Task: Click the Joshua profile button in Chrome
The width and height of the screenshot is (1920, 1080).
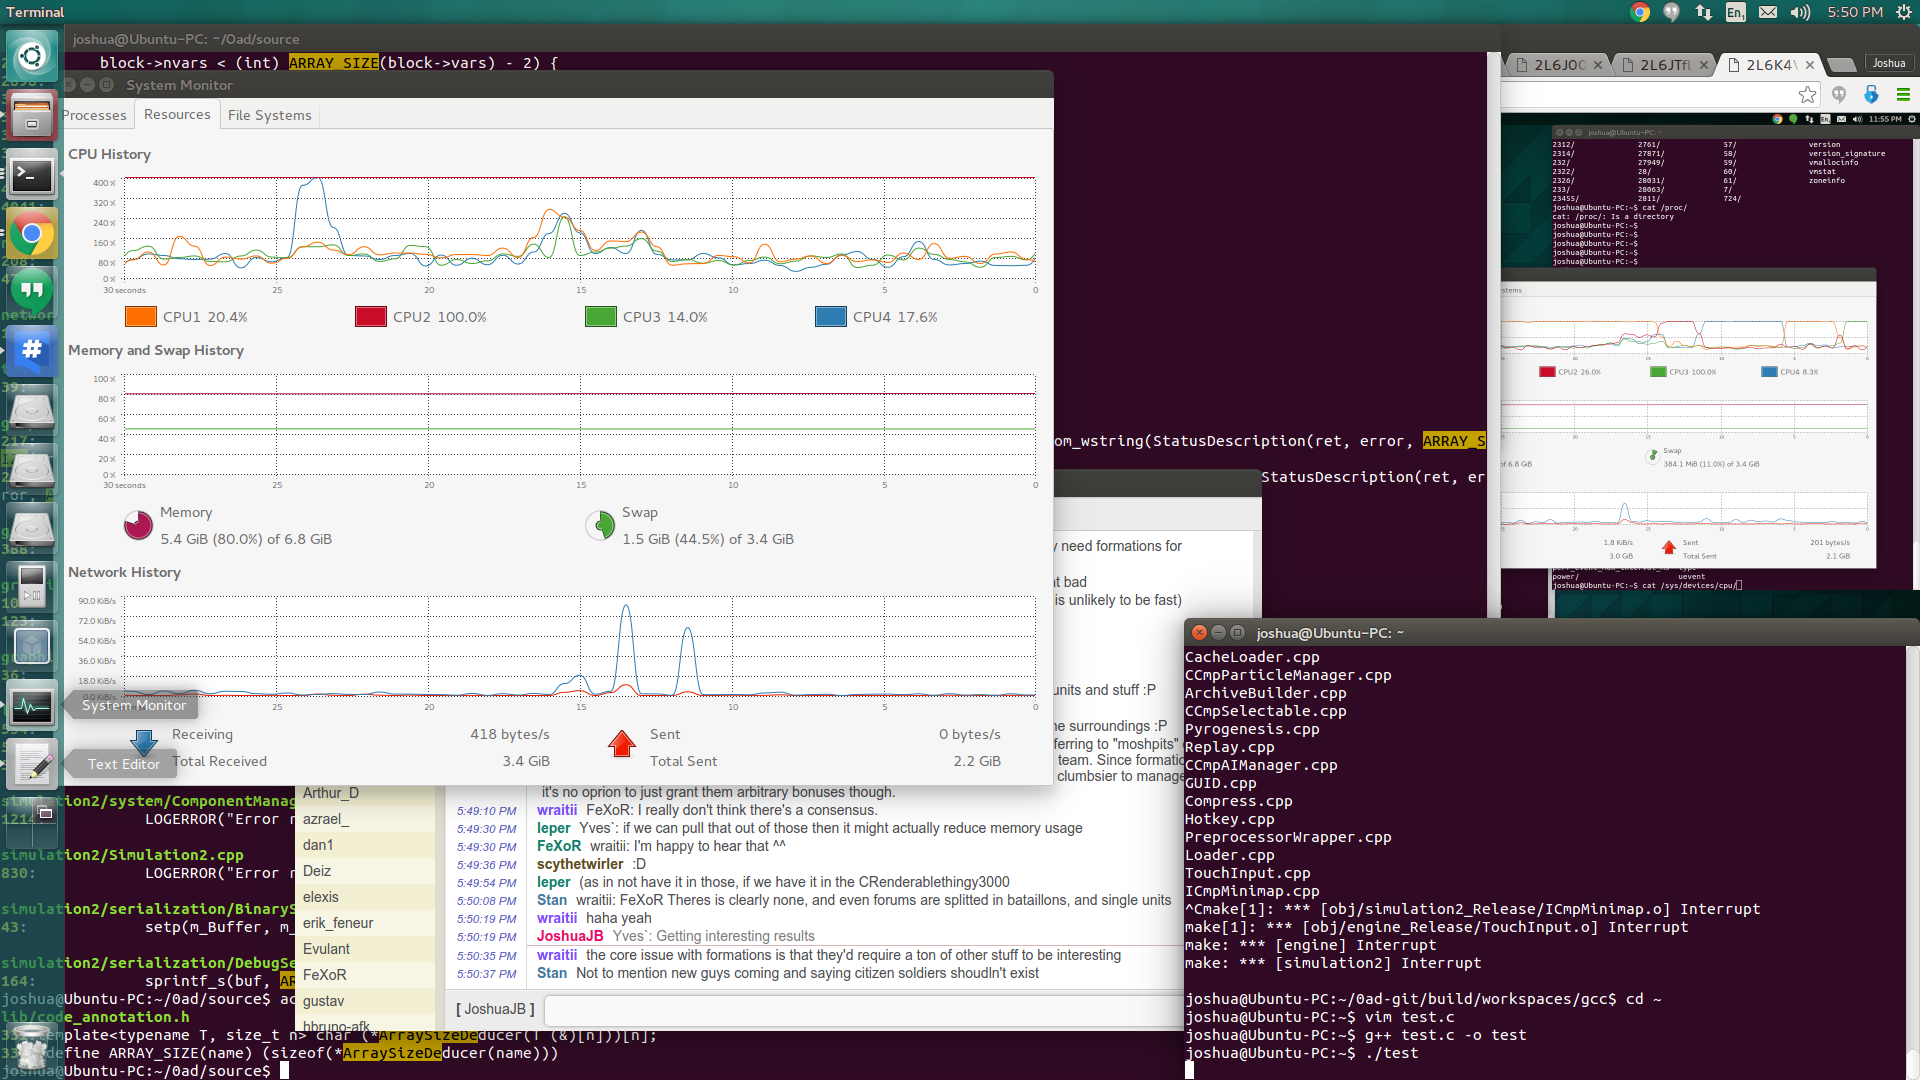Action: pyautogui.click(x=1889, y=63)
